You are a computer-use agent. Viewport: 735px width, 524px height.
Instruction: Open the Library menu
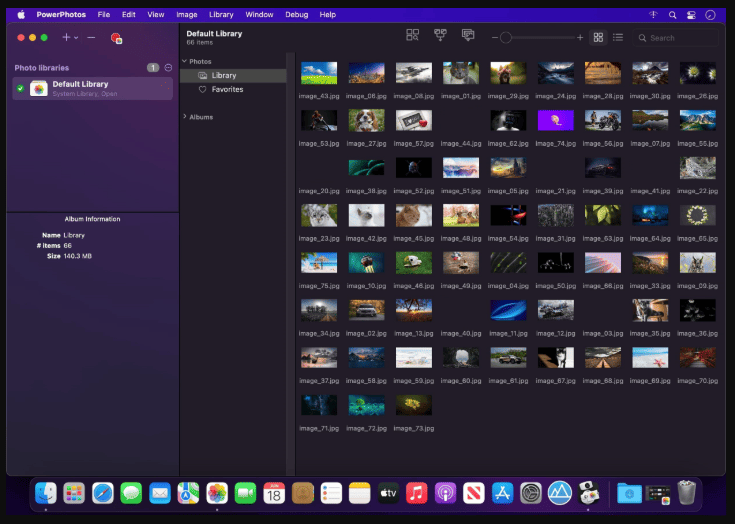(221, 15)
